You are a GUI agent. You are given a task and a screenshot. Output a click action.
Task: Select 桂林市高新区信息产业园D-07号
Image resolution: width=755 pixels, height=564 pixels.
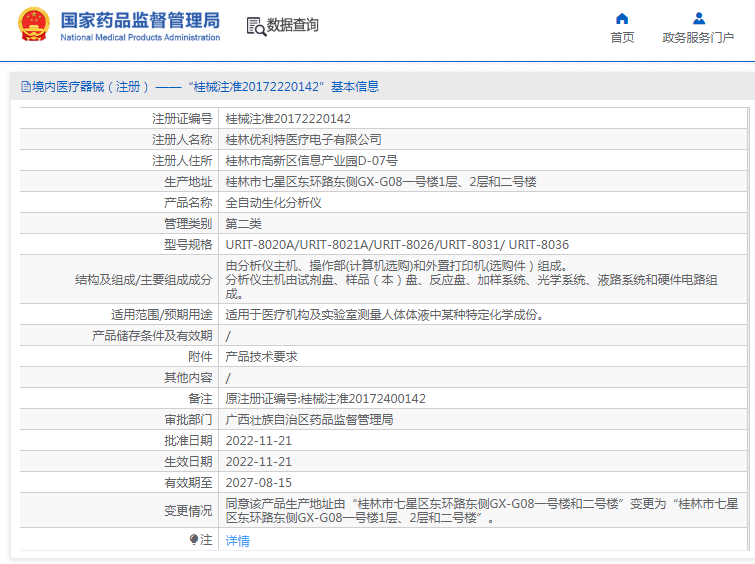tap(312, 161)
